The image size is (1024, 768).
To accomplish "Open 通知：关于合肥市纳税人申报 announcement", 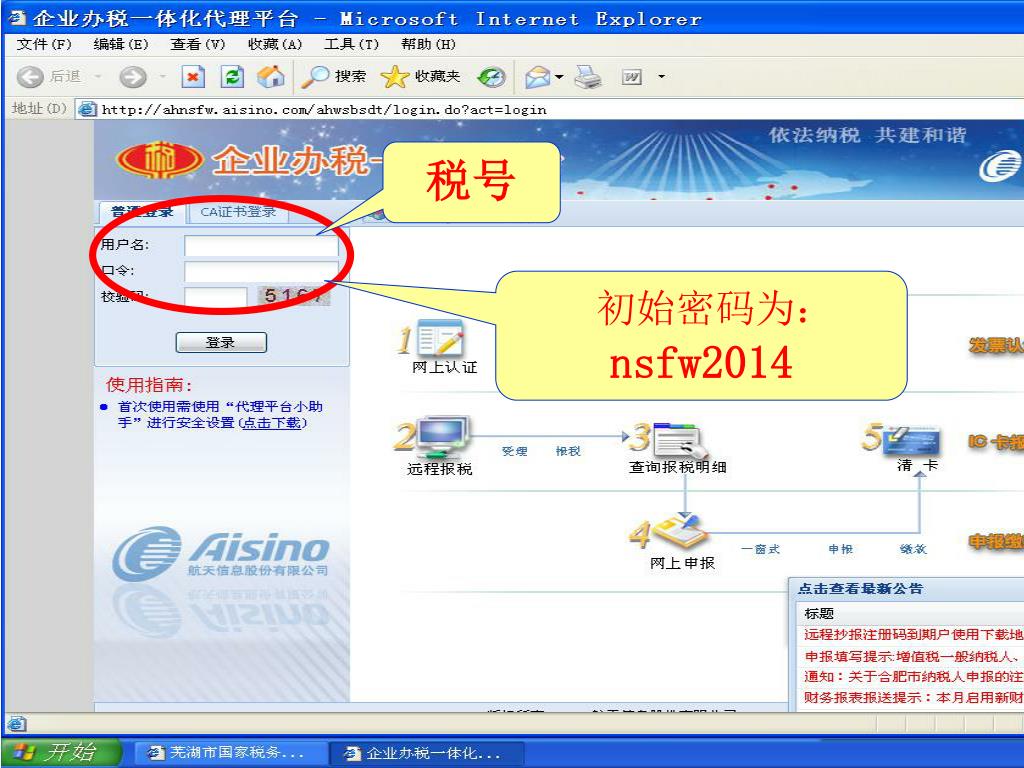I will tap(913, 677).
